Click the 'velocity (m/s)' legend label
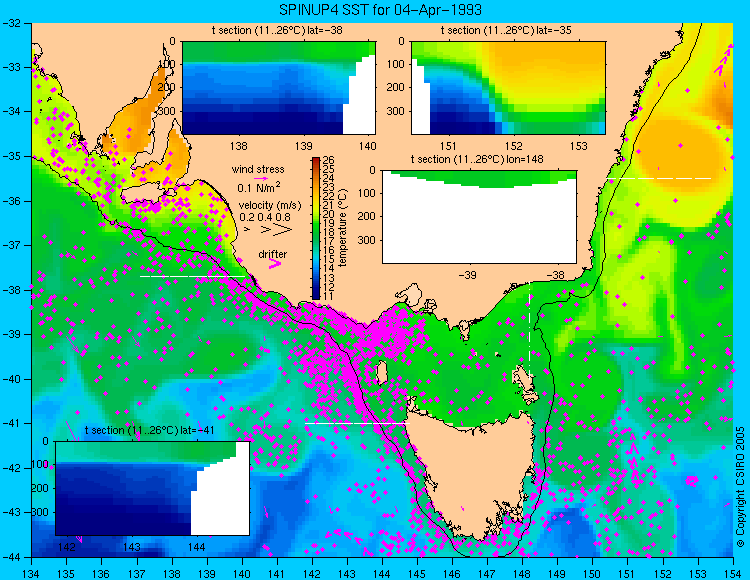This screenshot has width=750, height=580. click(270, 206)
